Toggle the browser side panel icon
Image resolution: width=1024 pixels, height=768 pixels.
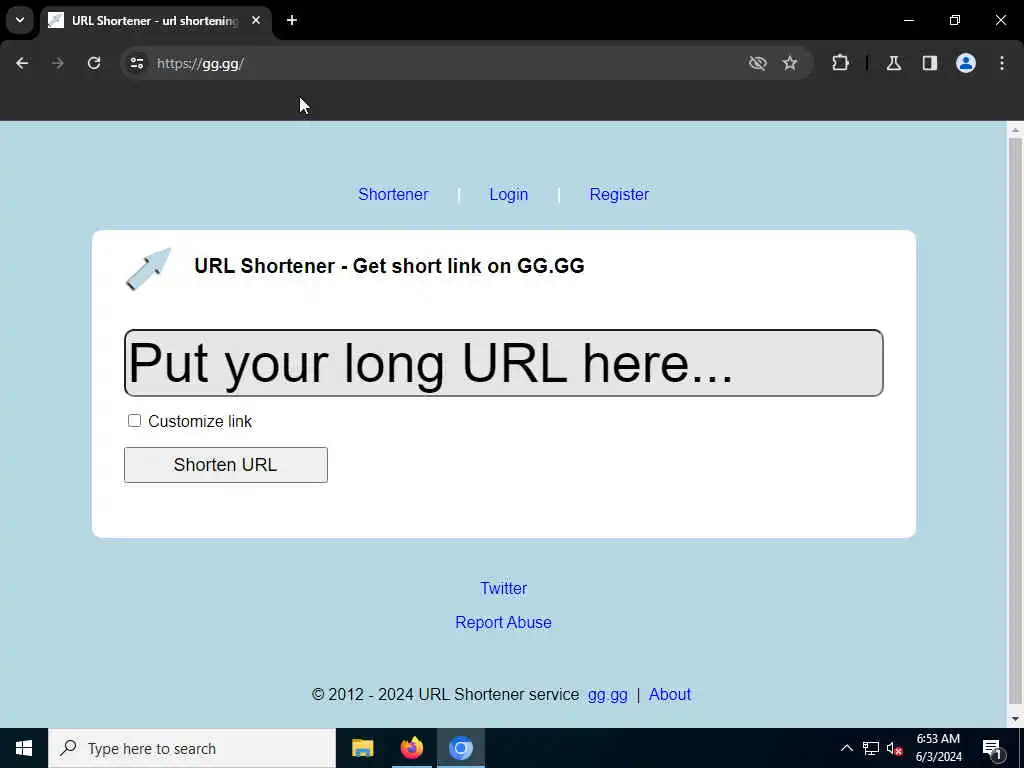pos(930,63)
